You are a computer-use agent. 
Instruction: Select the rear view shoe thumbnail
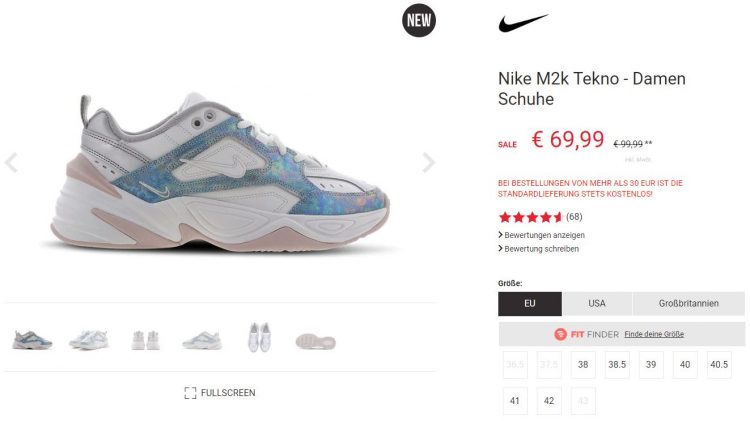click(x=145, y=340)
